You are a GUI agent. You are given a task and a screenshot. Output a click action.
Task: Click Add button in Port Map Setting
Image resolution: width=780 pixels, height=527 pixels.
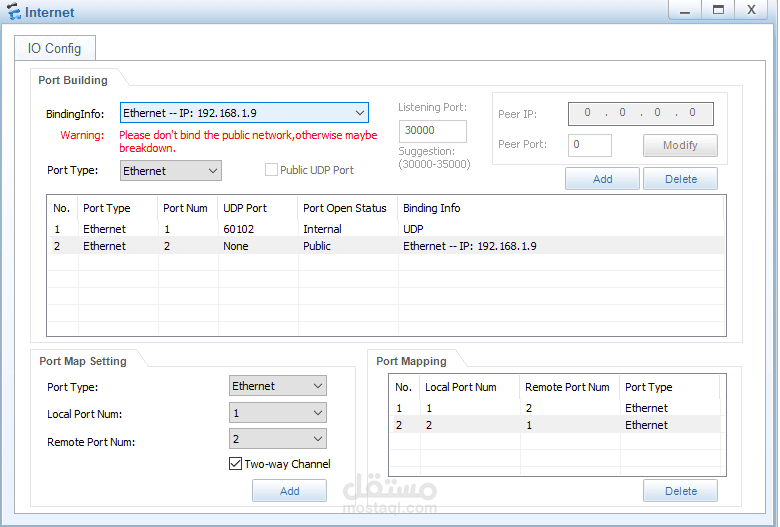(x=289, y=491)
